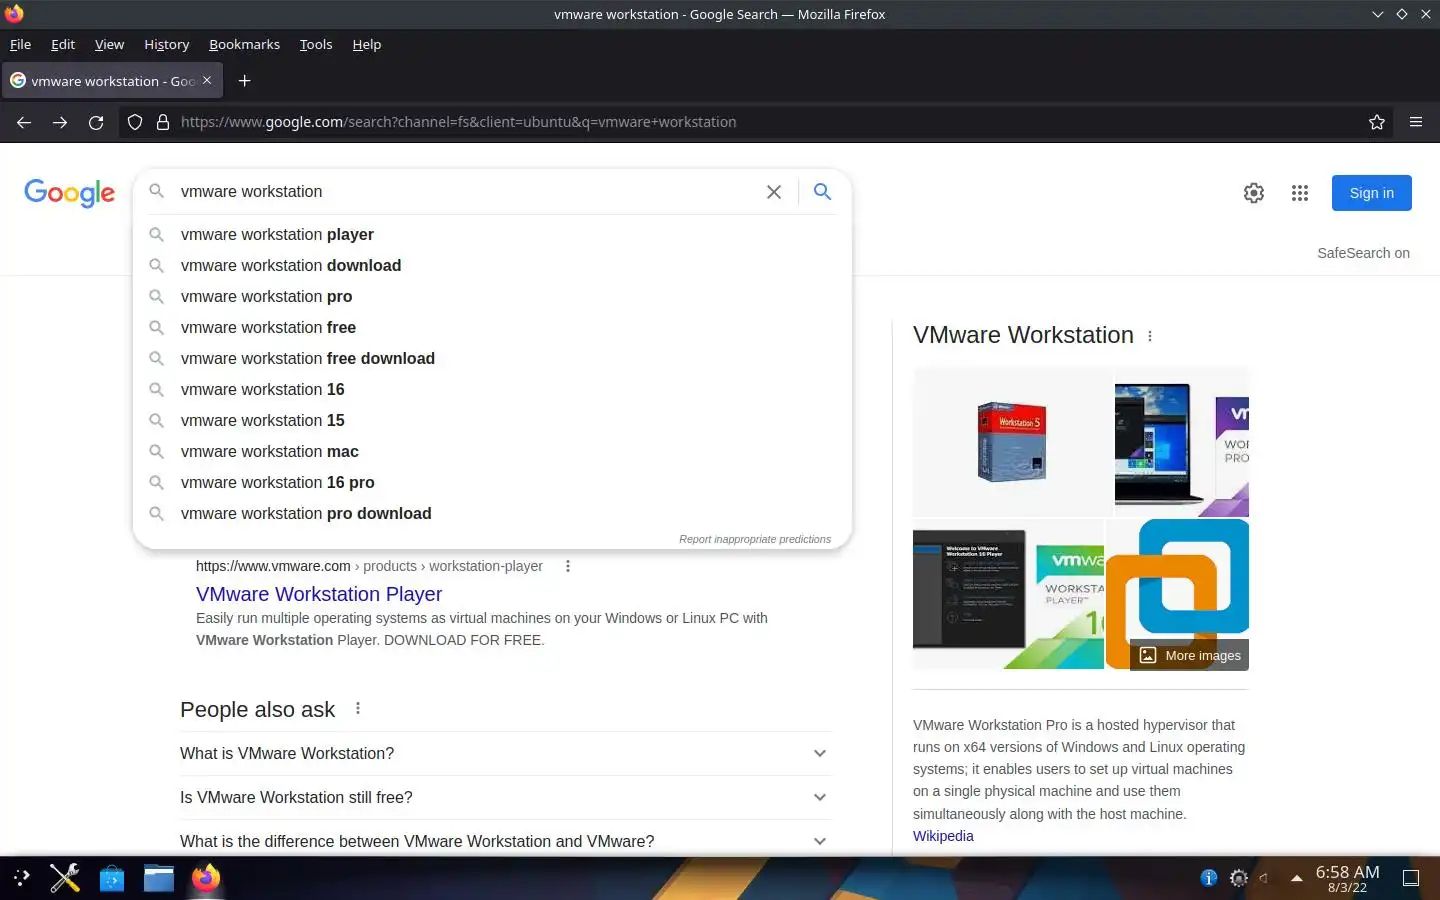Open the View menu
This screenshot has width=1440, height=900.
tap(109, 44)
